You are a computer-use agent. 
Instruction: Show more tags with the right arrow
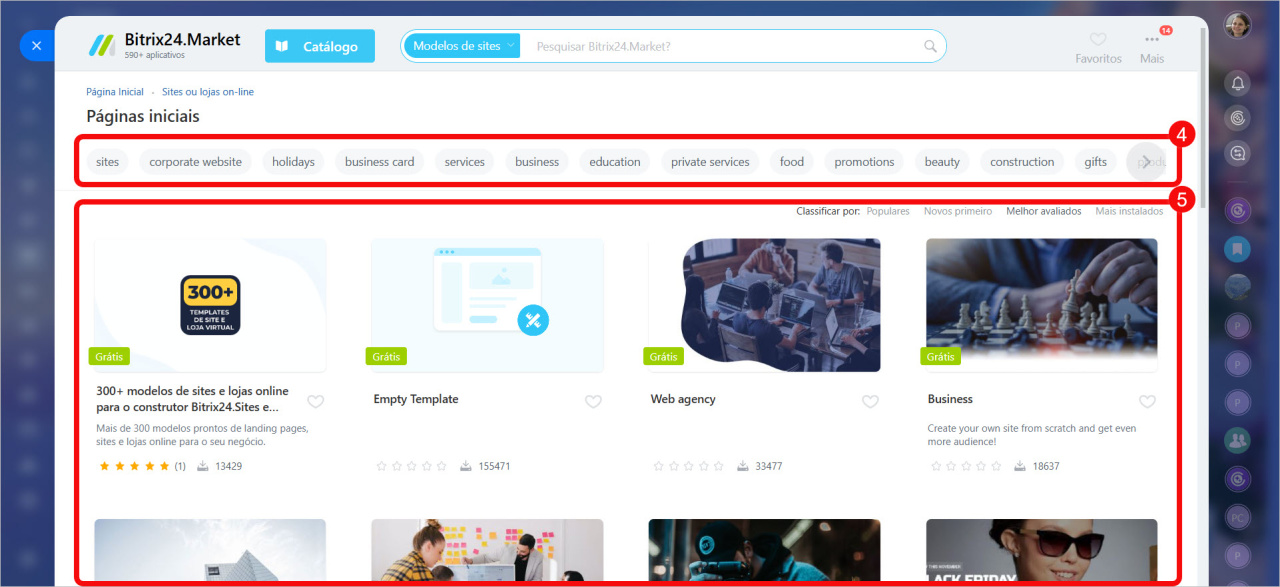(1146, 162)
